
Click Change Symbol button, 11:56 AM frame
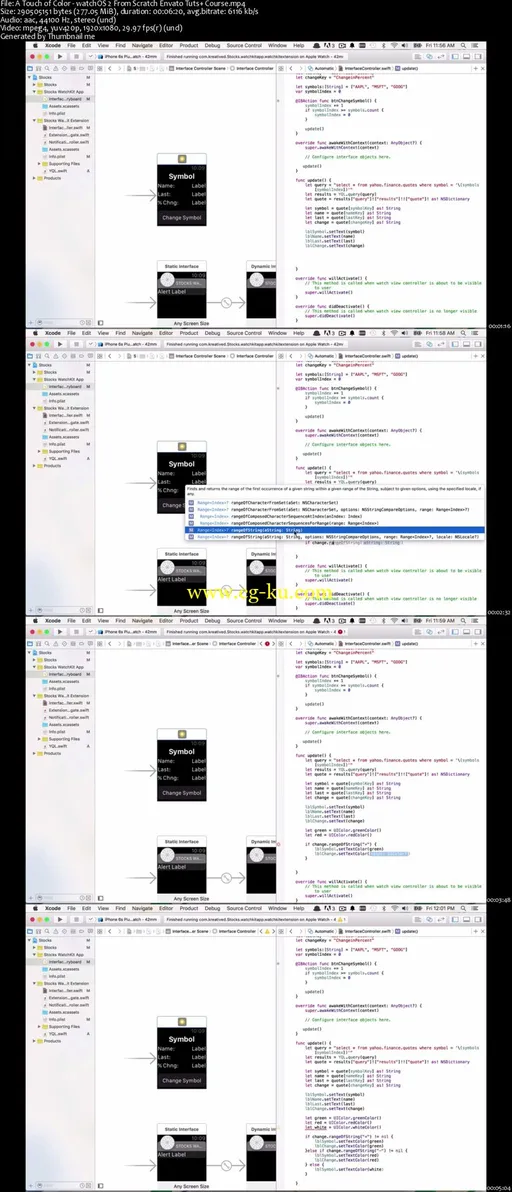tap(182, 217)
